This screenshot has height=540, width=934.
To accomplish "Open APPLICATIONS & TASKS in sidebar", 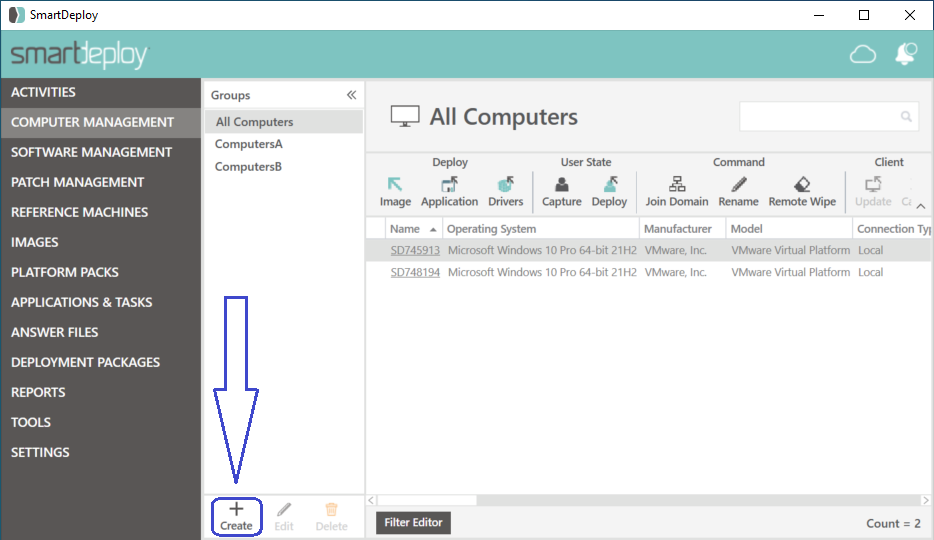I will [101, 302].
